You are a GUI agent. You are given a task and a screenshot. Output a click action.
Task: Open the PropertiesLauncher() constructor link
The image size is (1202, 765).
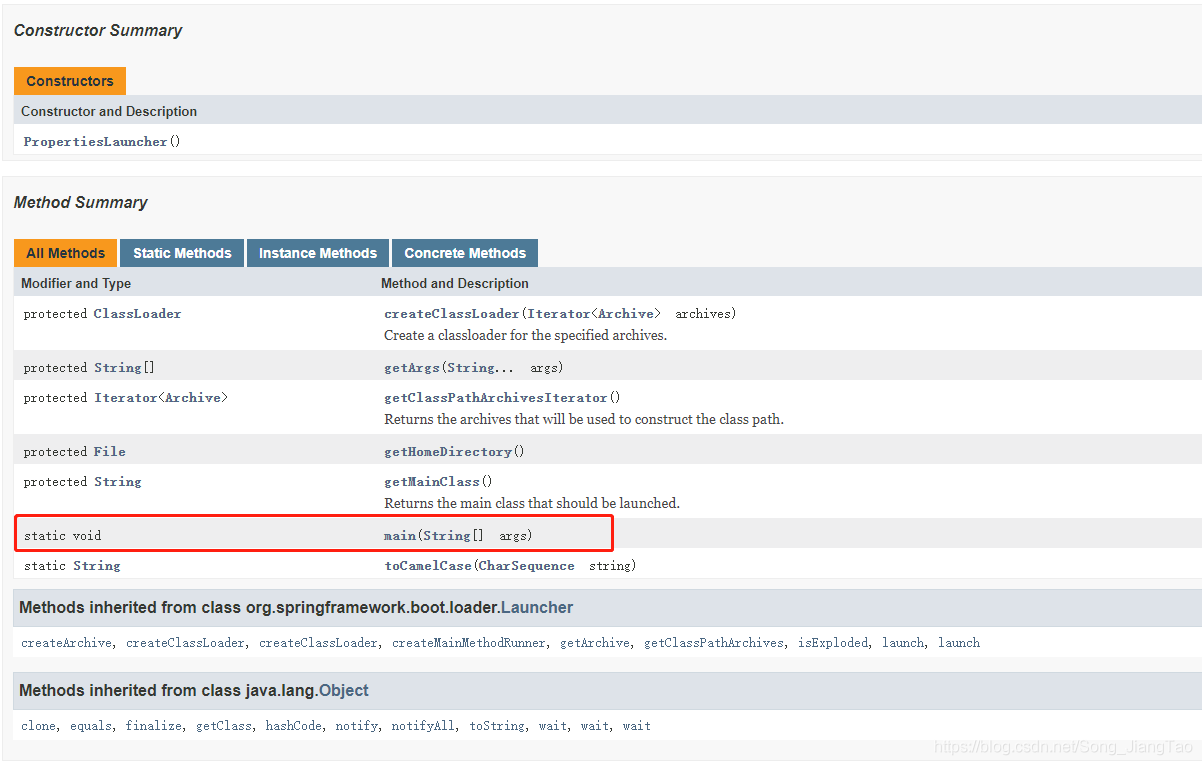tap(96, 142)
